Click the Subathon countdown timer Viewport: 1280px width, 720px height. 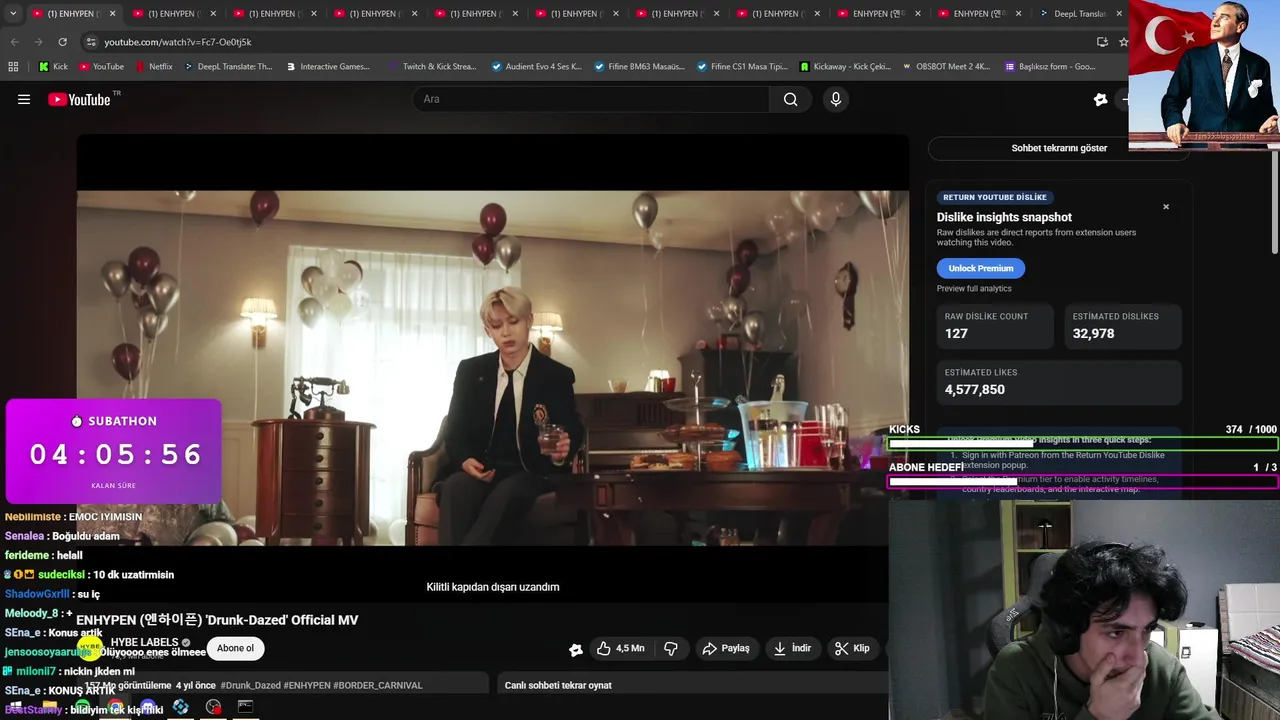click(114, 451)
